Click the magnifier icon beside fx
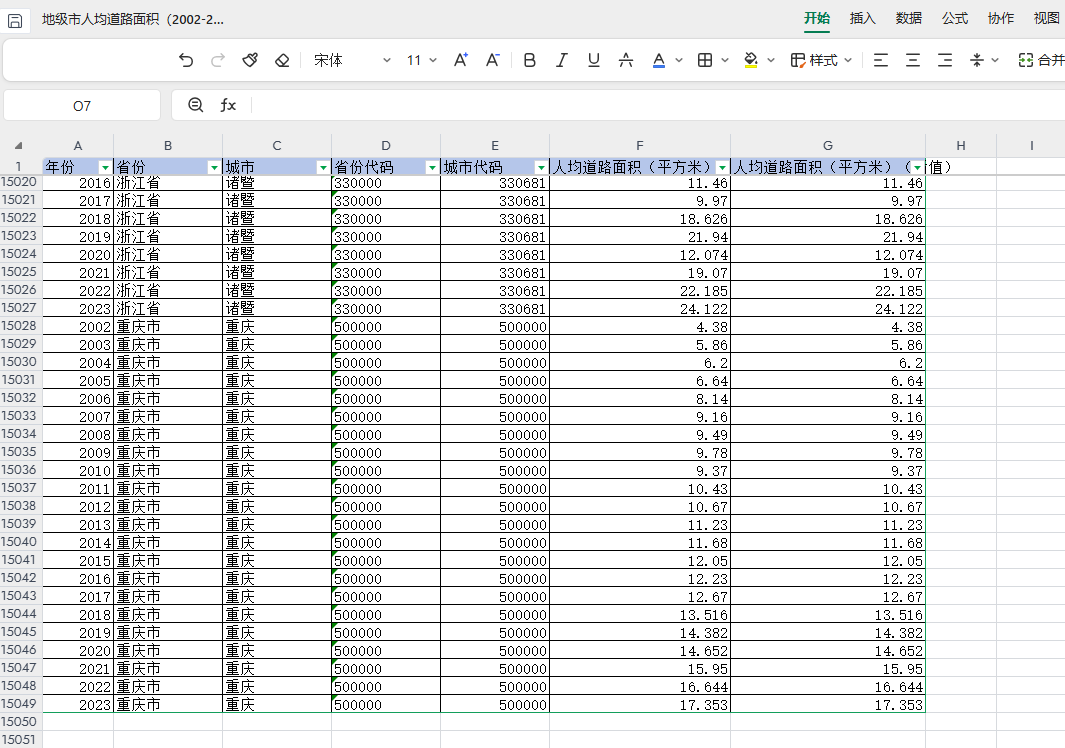The width and height of the screenshot is (1065, 748). 196,105
